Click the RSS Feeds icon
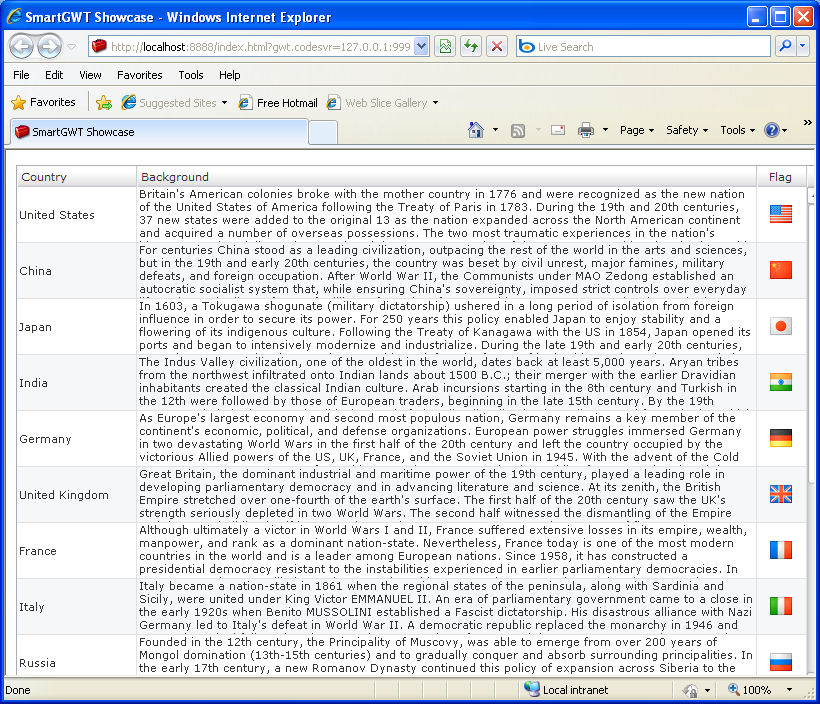Screen dimensions: 820x704 518,130
